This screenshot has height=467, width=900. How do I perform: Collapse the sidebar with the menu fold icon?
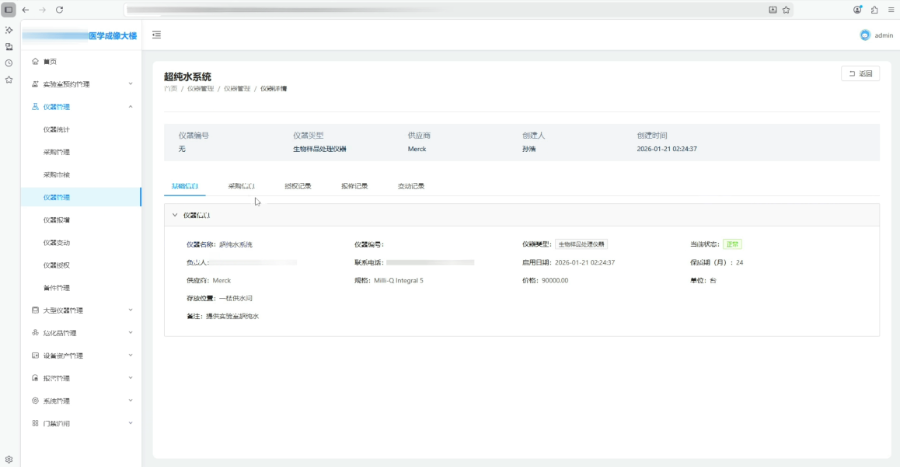pos(157,35)
